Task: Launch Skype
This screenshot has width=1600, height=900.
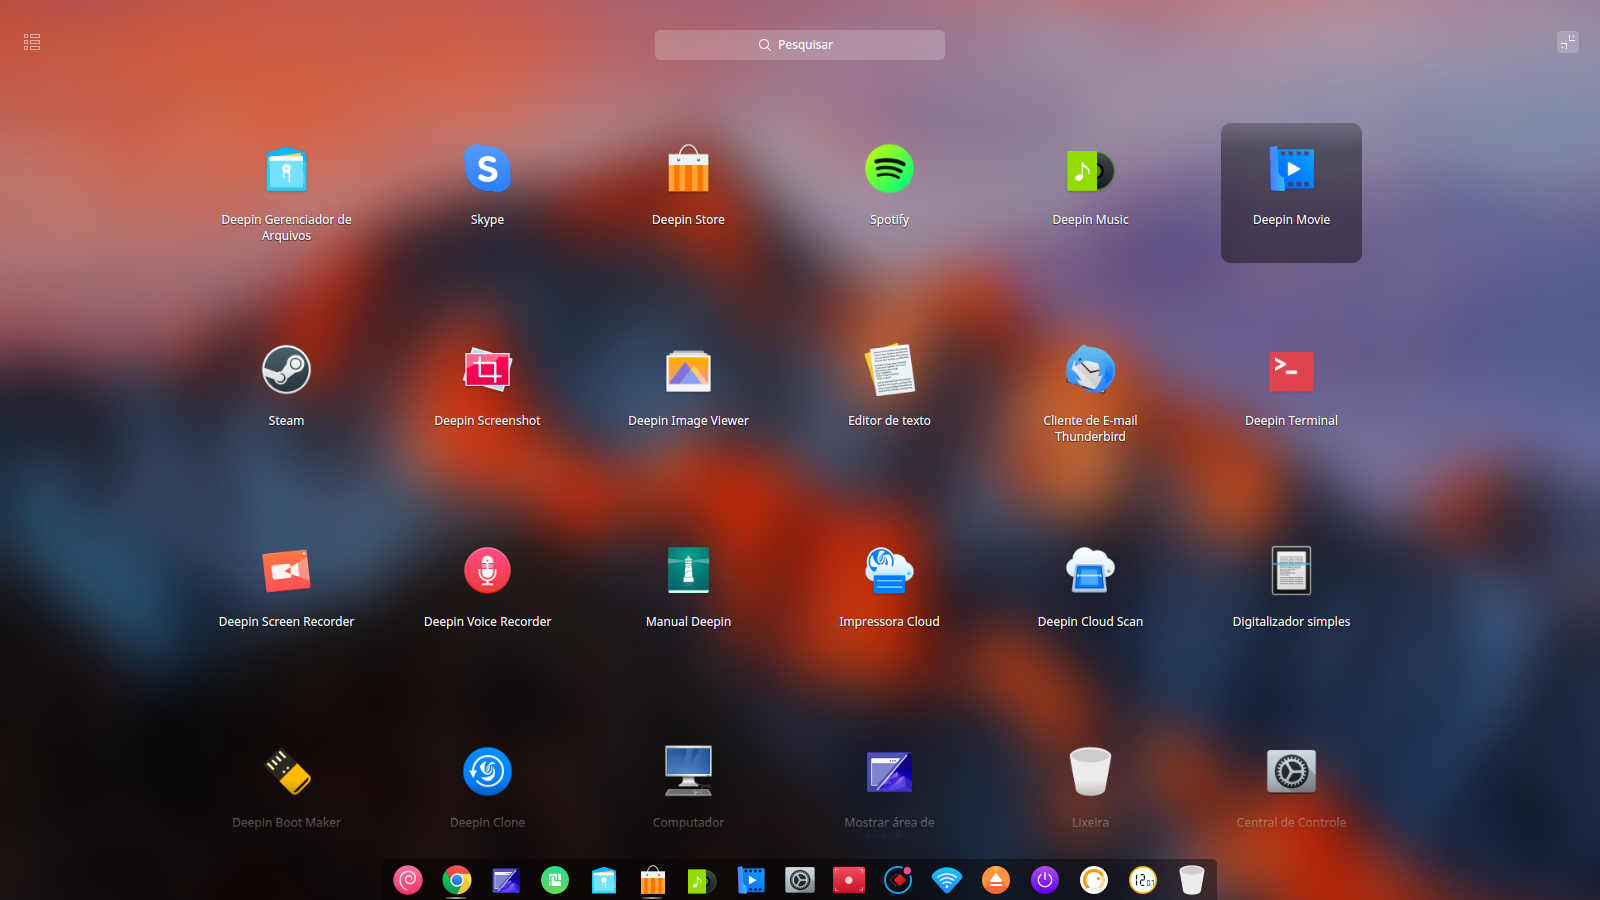Action: (487, 170)
